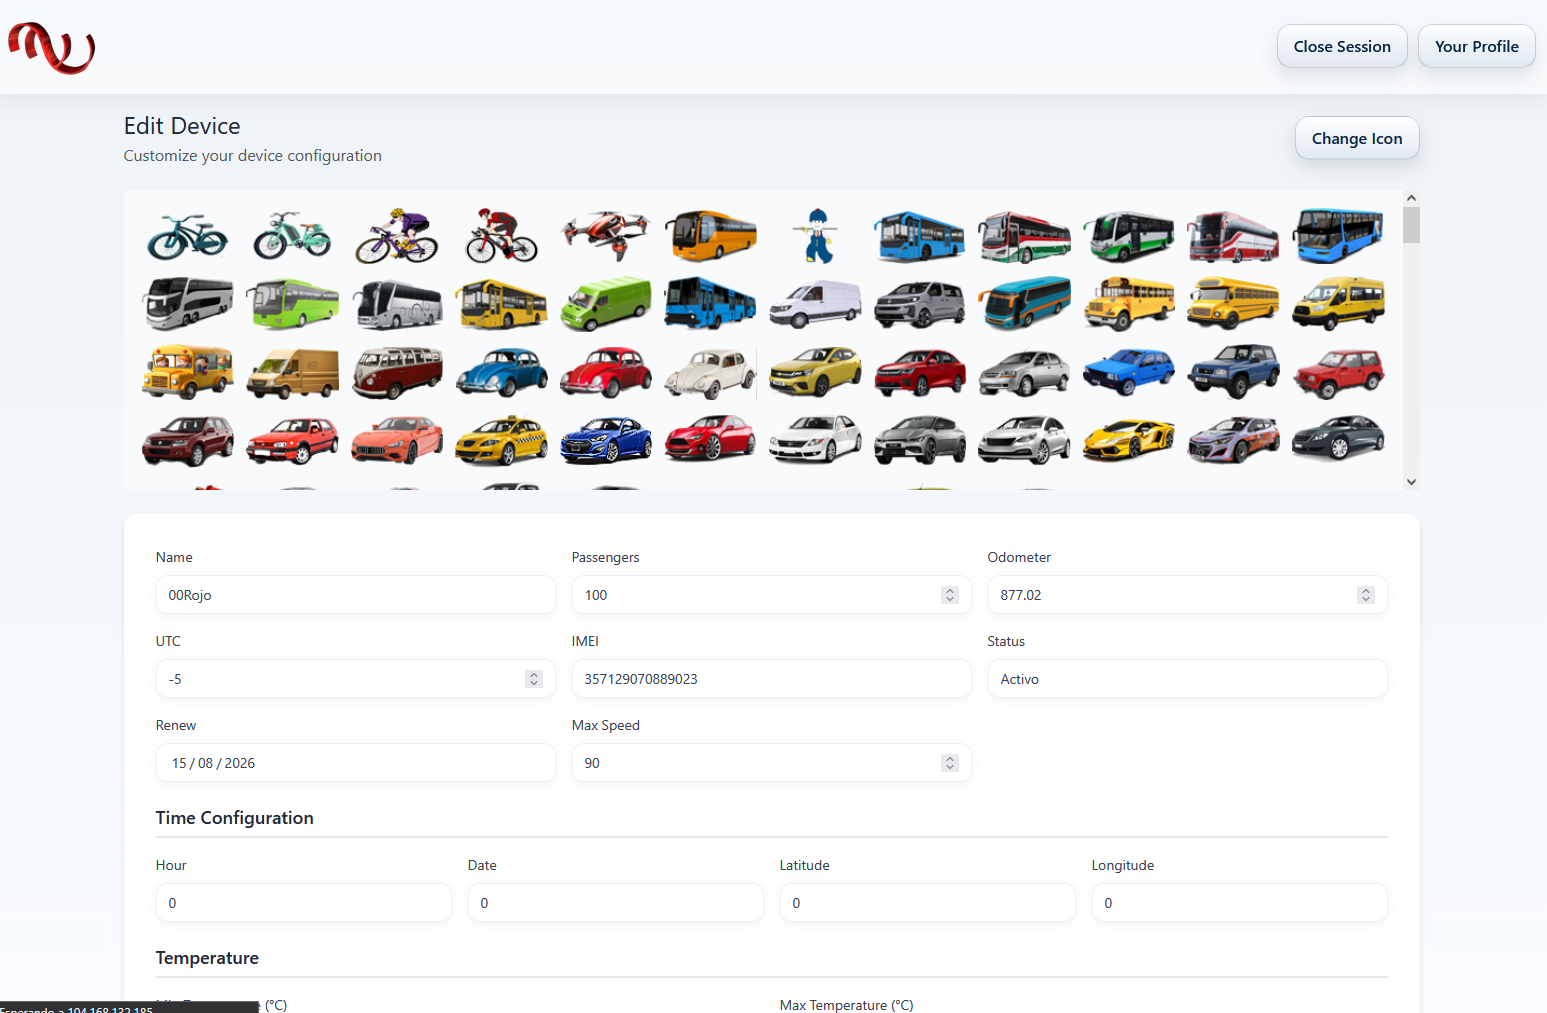Focus the IMEI input field
Image resolution: width=1547 pixels, height=1013 pixels.
(771, 679)
